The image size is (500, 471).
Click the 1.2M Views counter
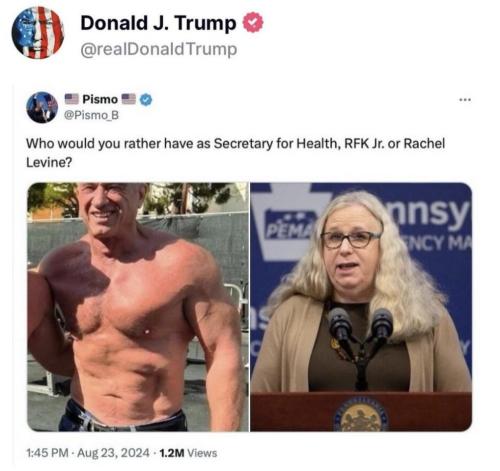coord(188,453)
